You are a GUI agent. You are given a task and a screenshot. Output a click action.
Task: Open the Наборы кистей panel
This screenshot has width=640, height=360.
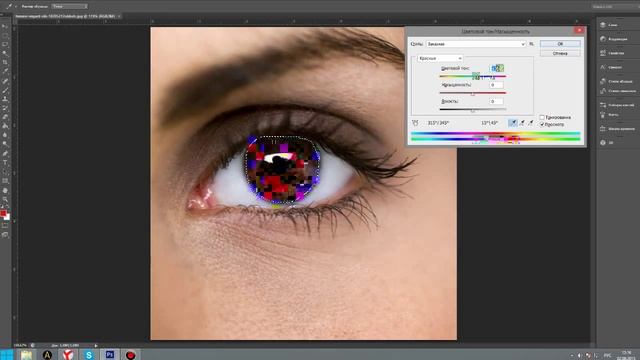(x=616, y=105)
